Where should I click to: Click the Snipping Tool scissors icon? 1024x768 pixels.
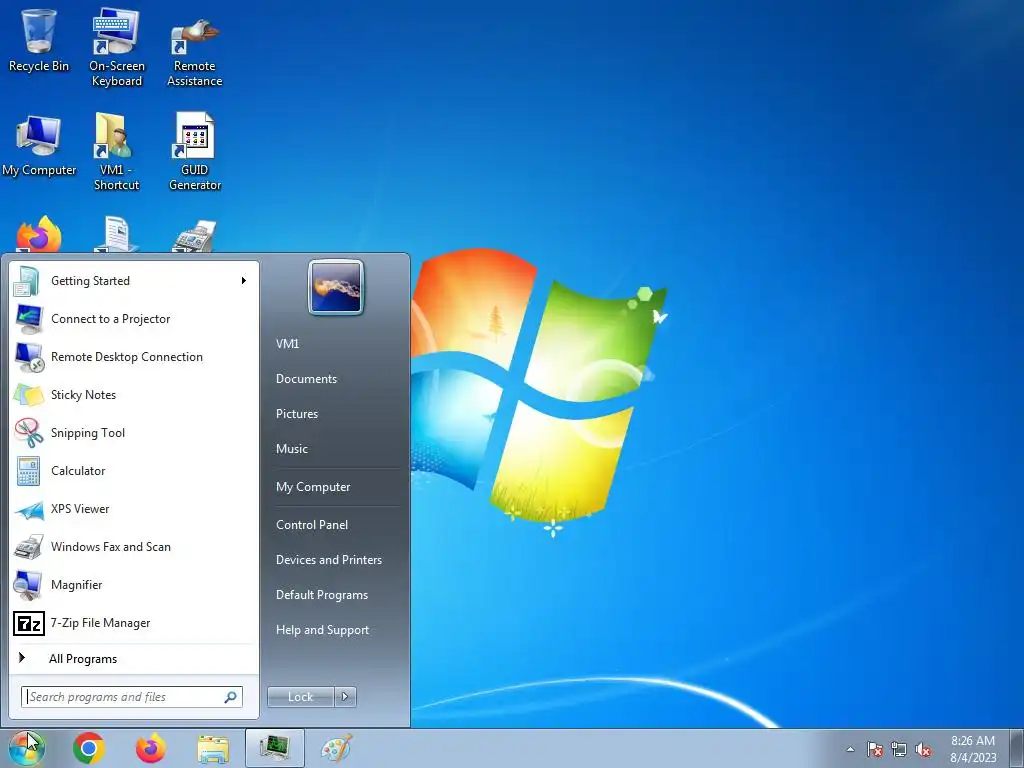pyautogui.click(x=28, y=432)
